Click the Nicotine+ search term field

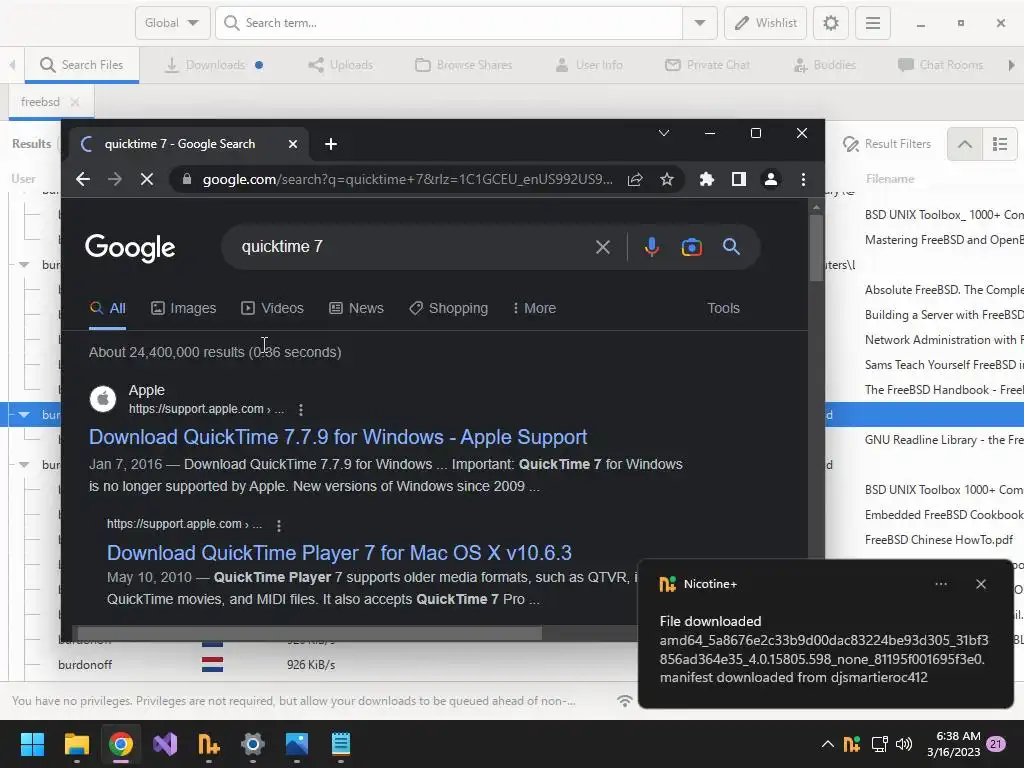click(x=449, y=23)
